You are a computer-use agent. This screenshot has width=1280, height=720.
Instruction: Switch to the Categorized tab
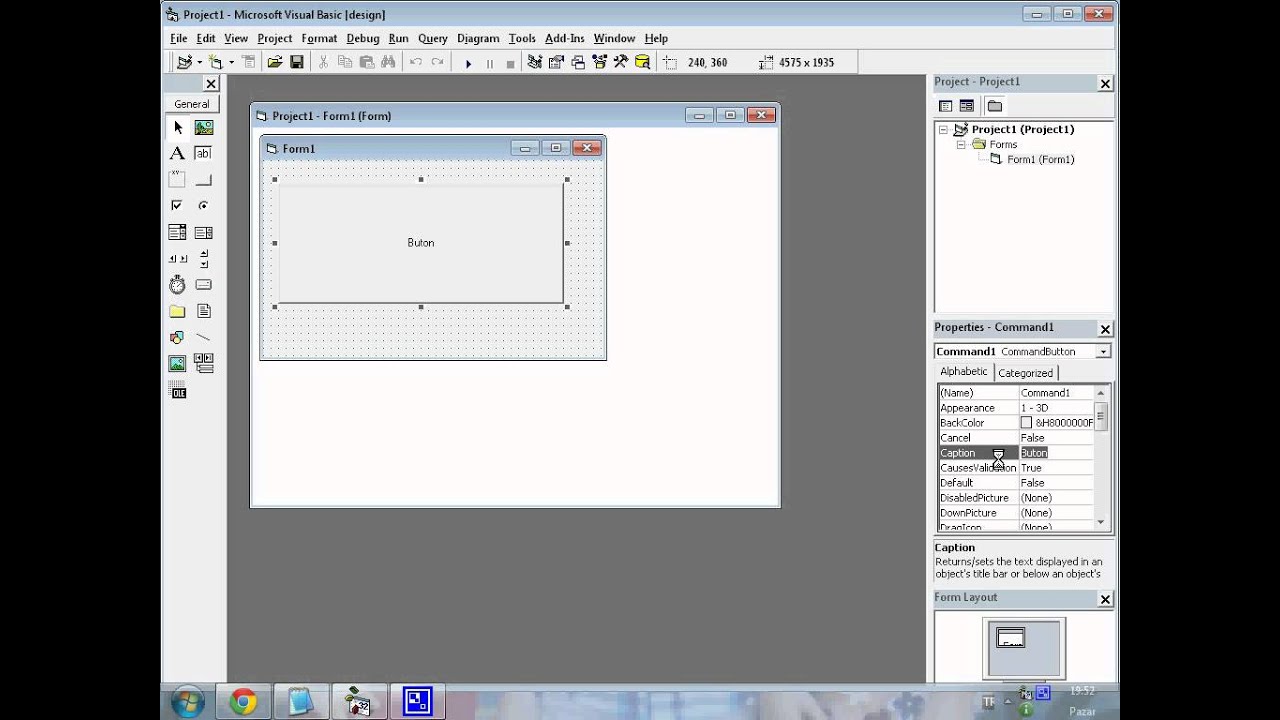point(1025,372)
